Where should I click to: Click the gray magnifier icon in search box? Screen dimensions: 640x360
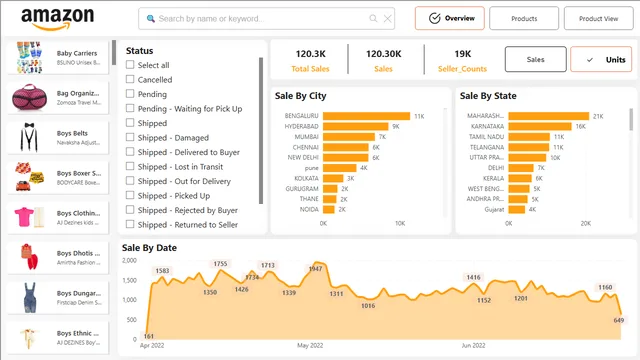point(373,18)
